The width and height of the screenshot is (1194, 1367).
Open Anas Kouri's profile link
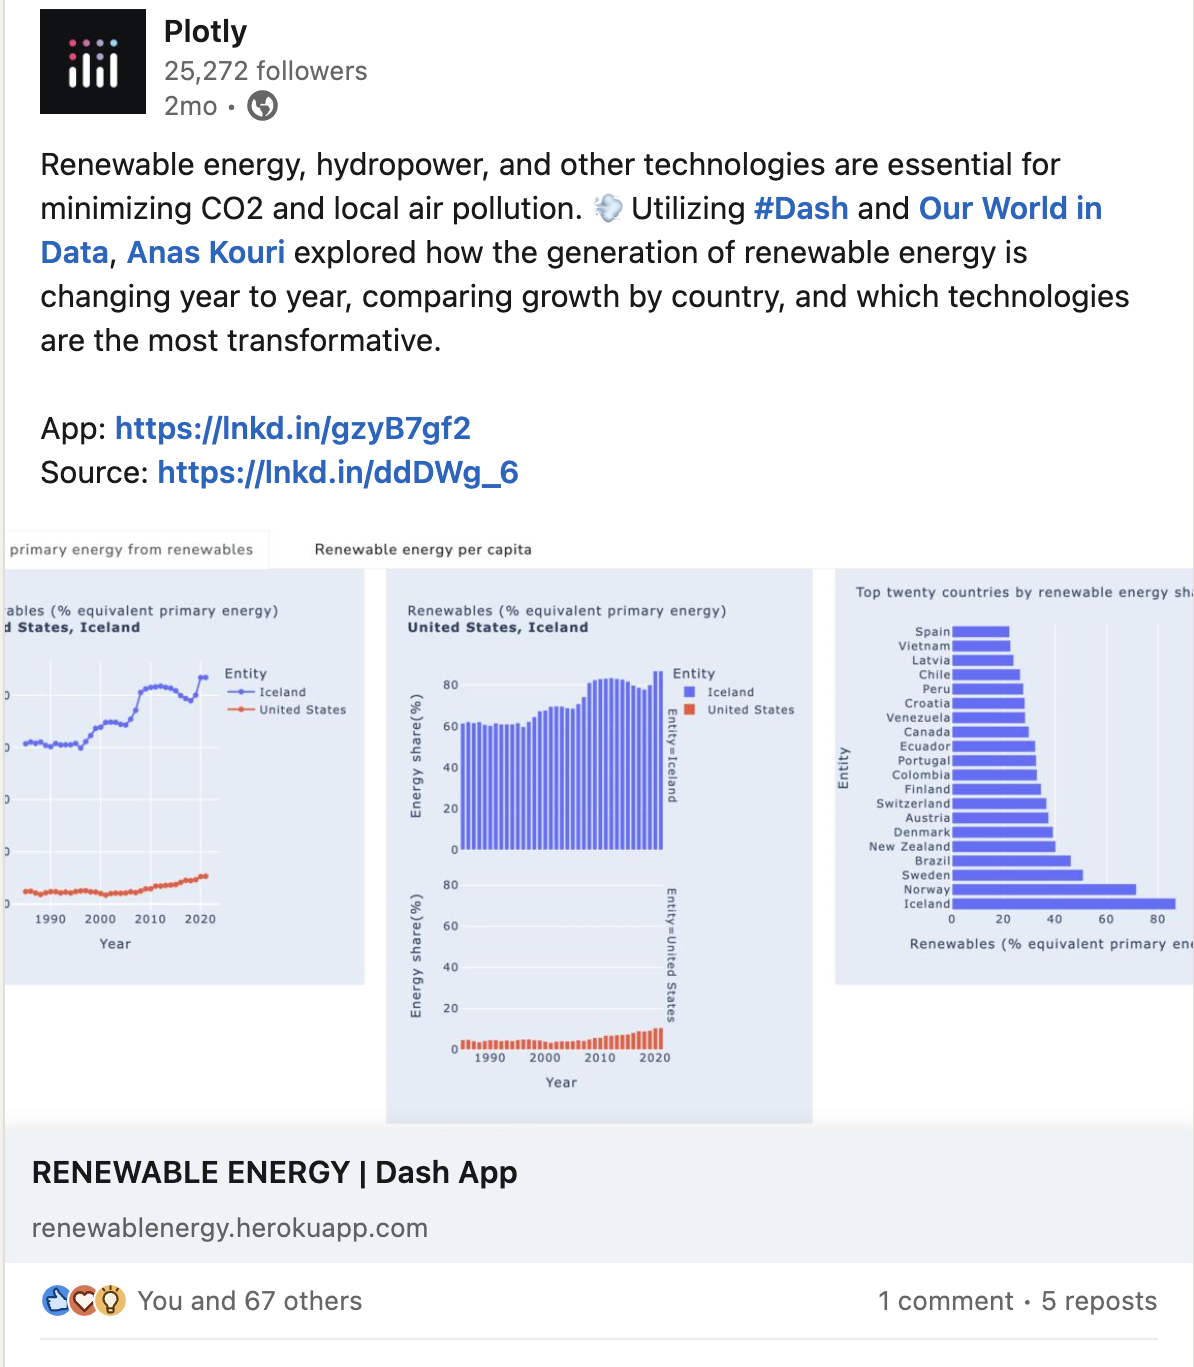(x=206, y=252)
